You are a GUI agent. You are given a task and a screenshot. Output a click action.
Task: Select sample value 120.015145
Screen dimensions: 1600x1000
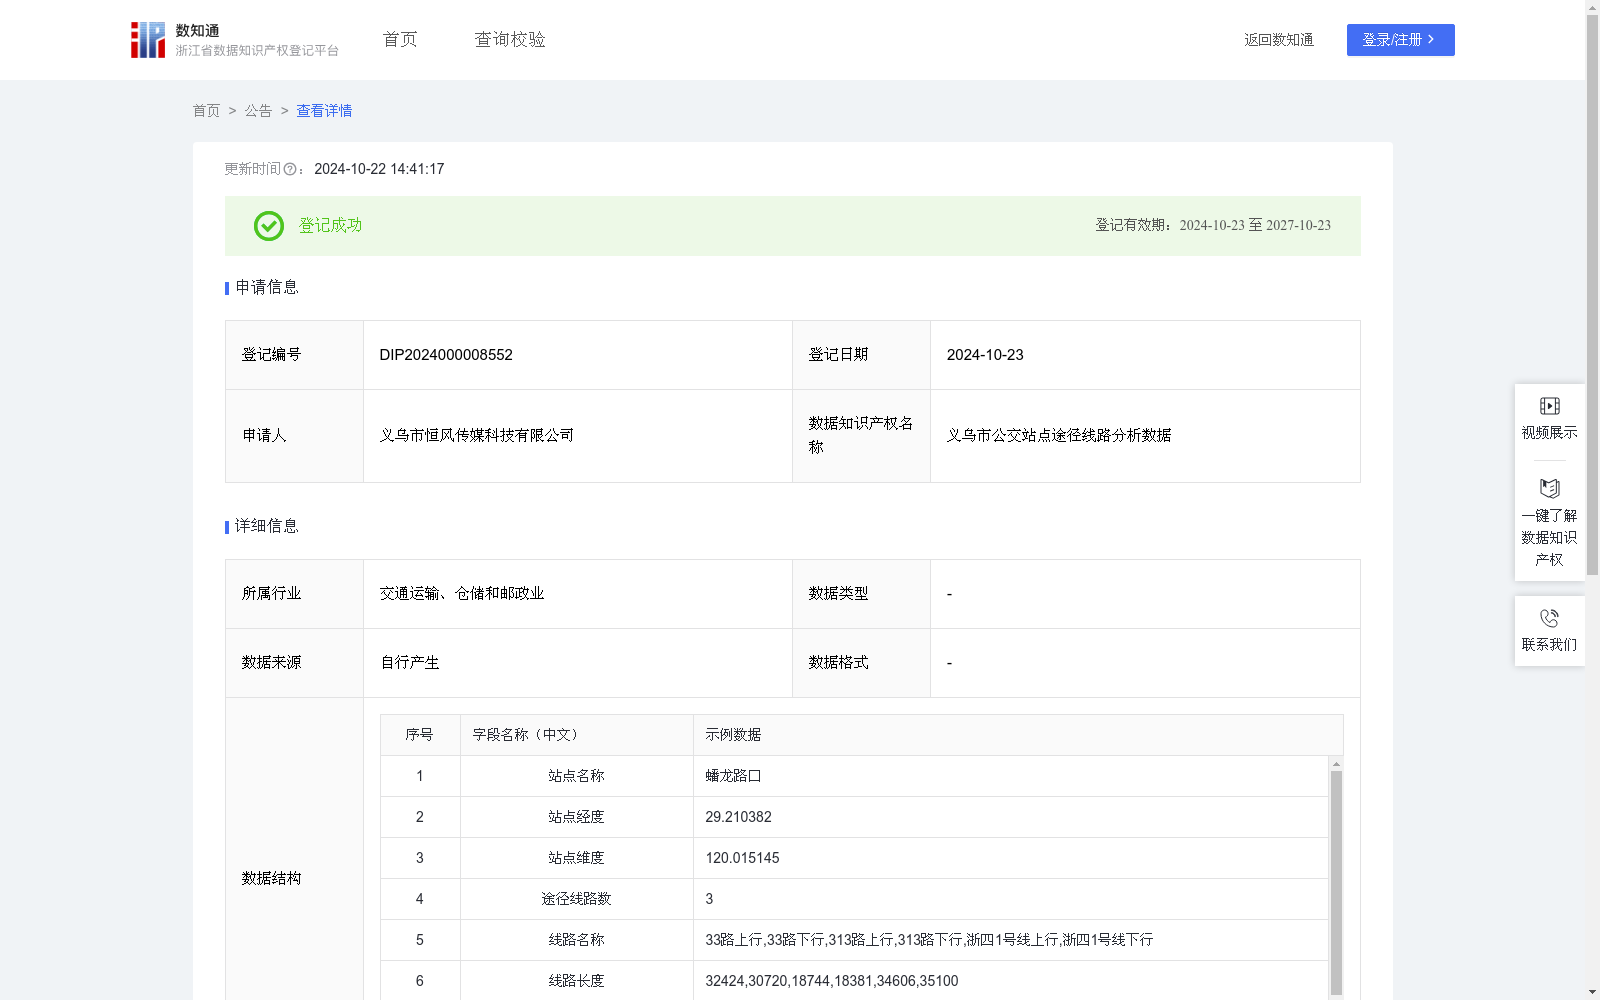(x=742, y=858)
